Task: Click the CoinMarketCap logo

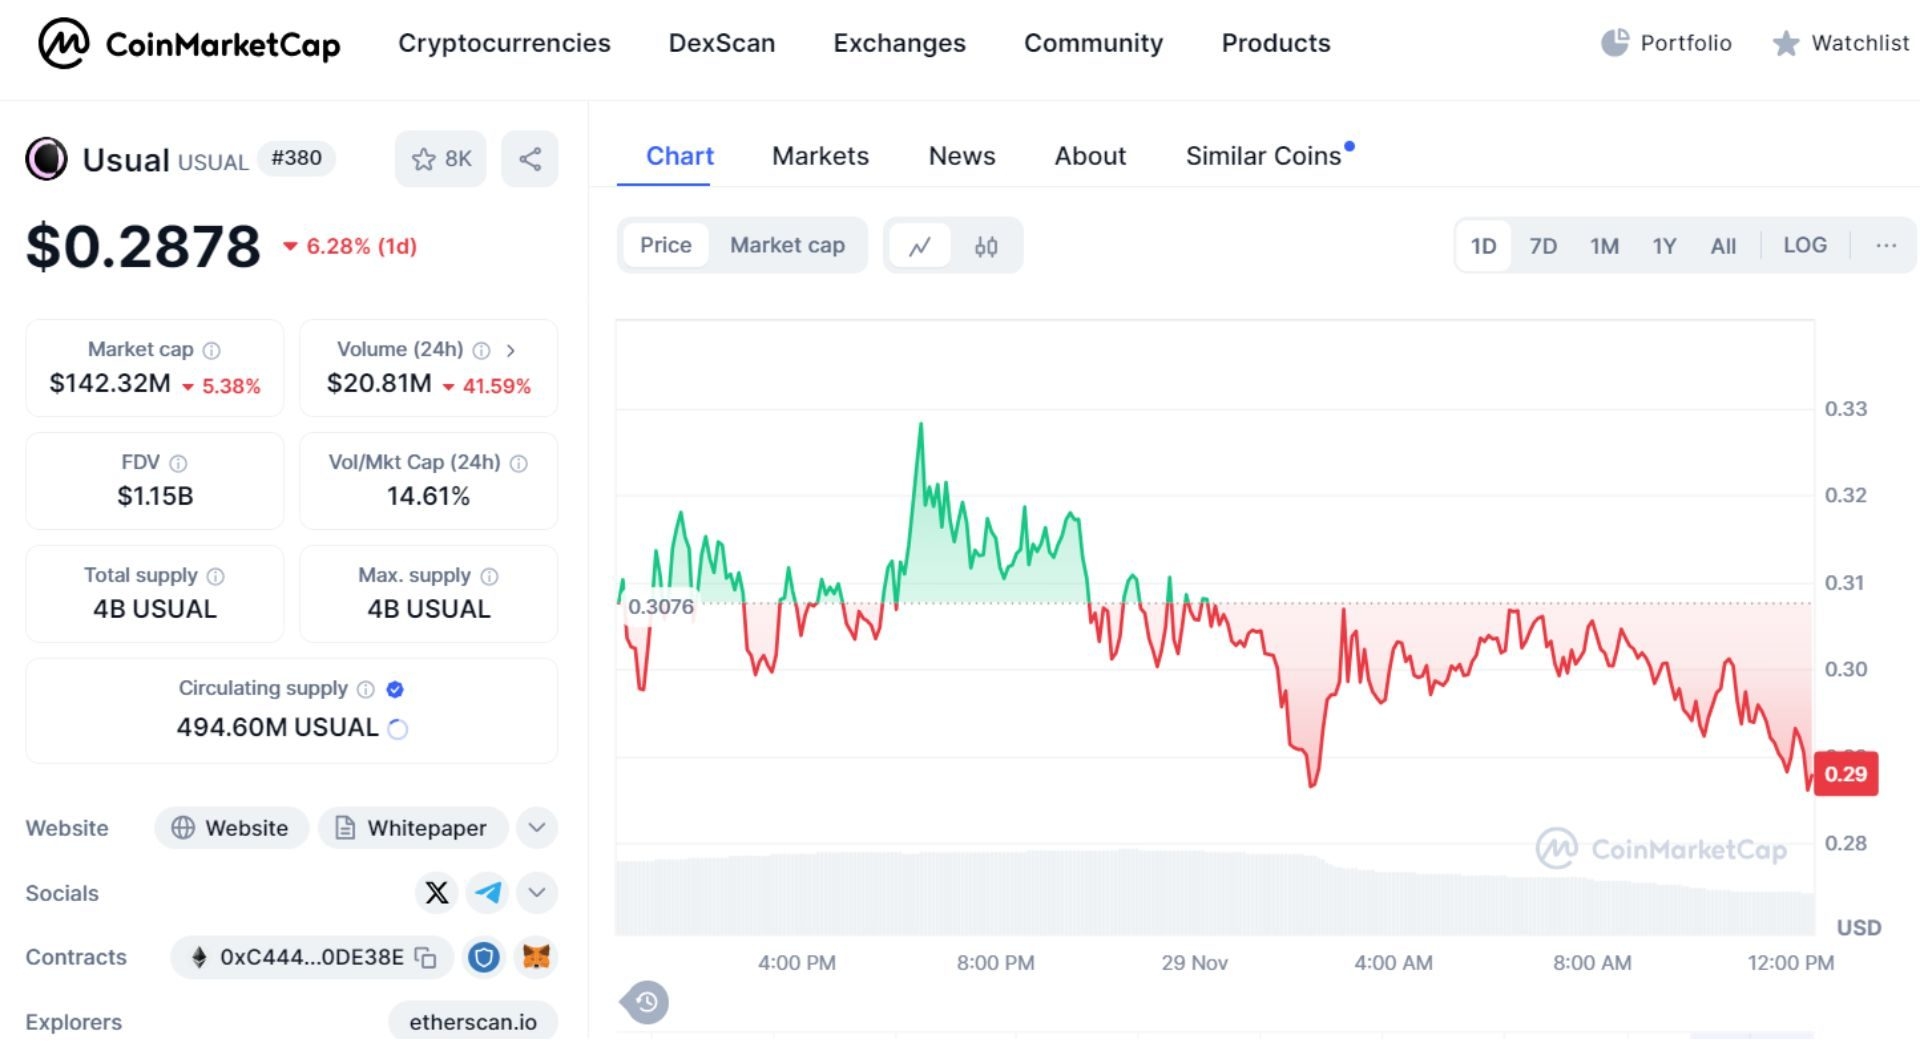Action: click(x=189, y=44)
